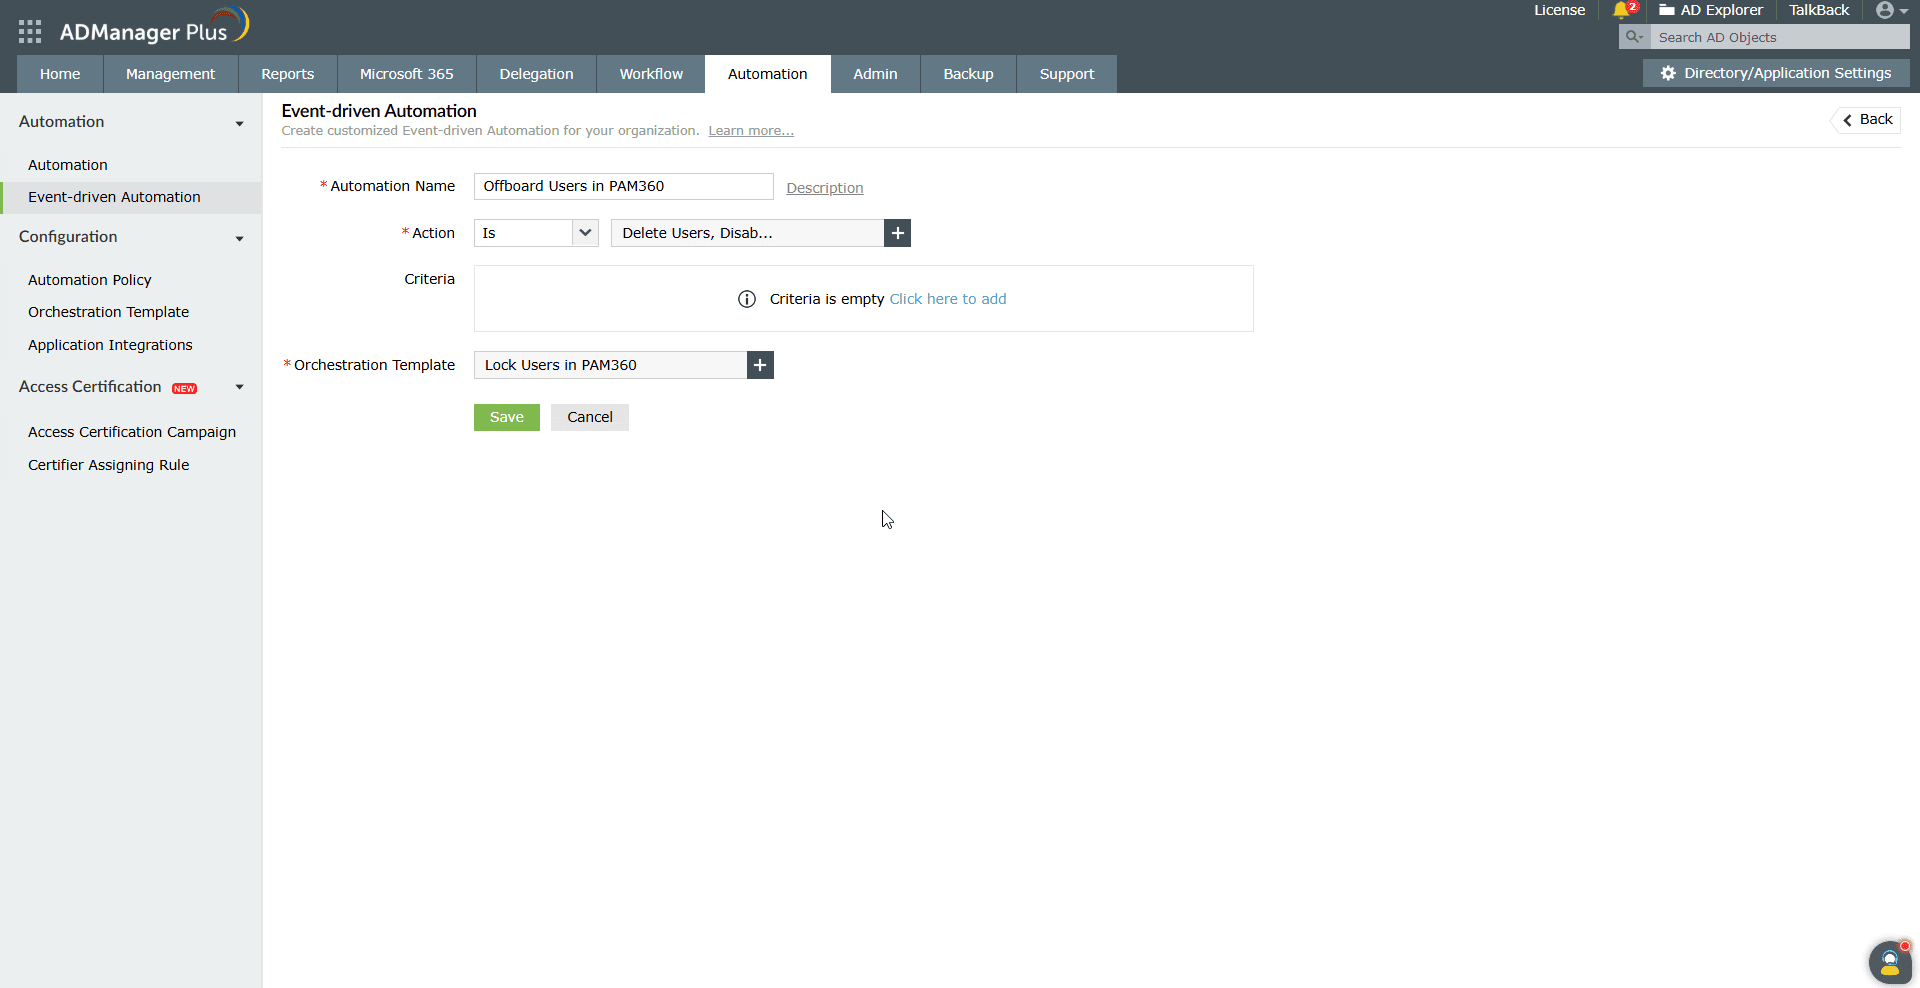
Task: Click the Back arrow button
Action: (x=1867, y=120)
